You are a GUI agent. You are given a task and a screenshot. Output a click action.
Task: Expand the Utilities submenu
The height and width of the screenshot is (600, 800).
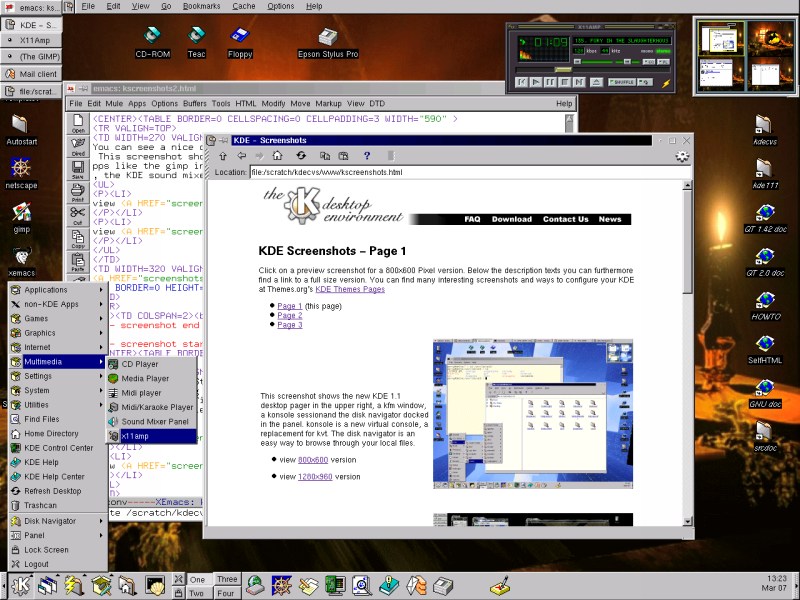(58, 405)
